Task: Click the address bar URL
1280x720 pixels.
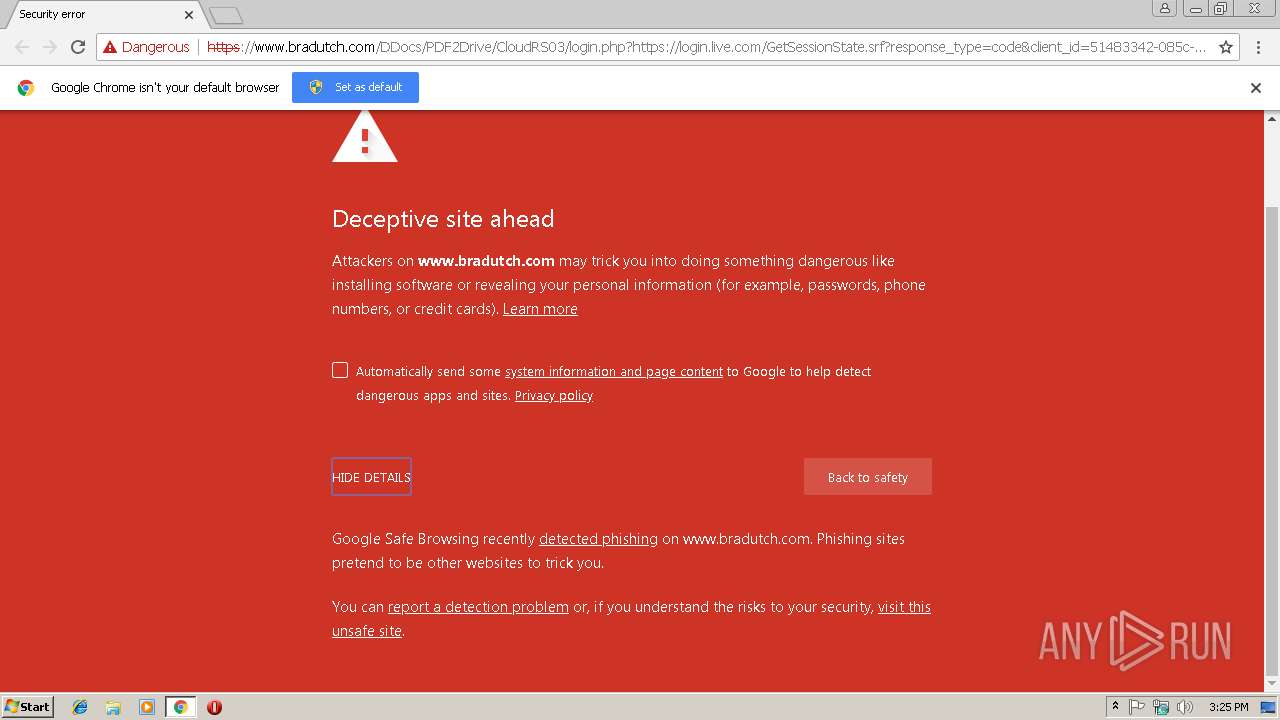Action: [705, 47]
